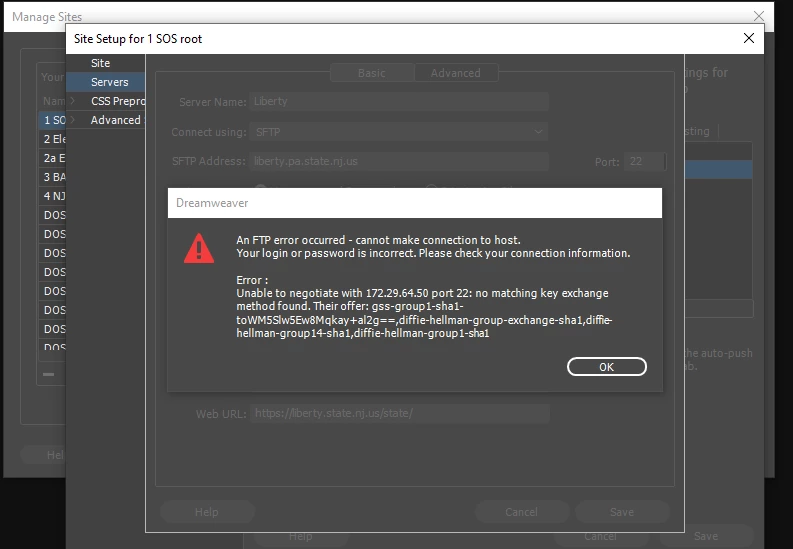The width and height of the screenshot is (793, 549).
Task: Click the highlighted server row in servers table
Action: pyautogui.click(x=718, y=169)
